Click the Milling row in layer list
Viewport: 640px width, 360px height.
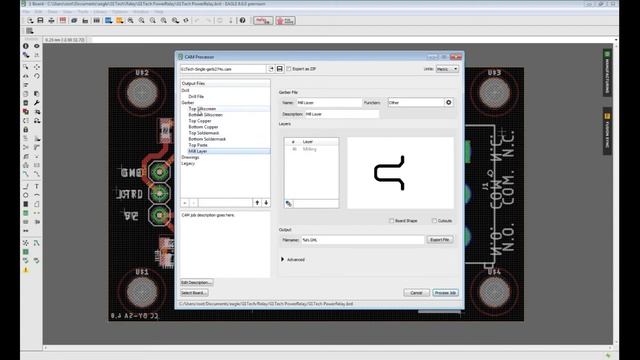(311, 149)
